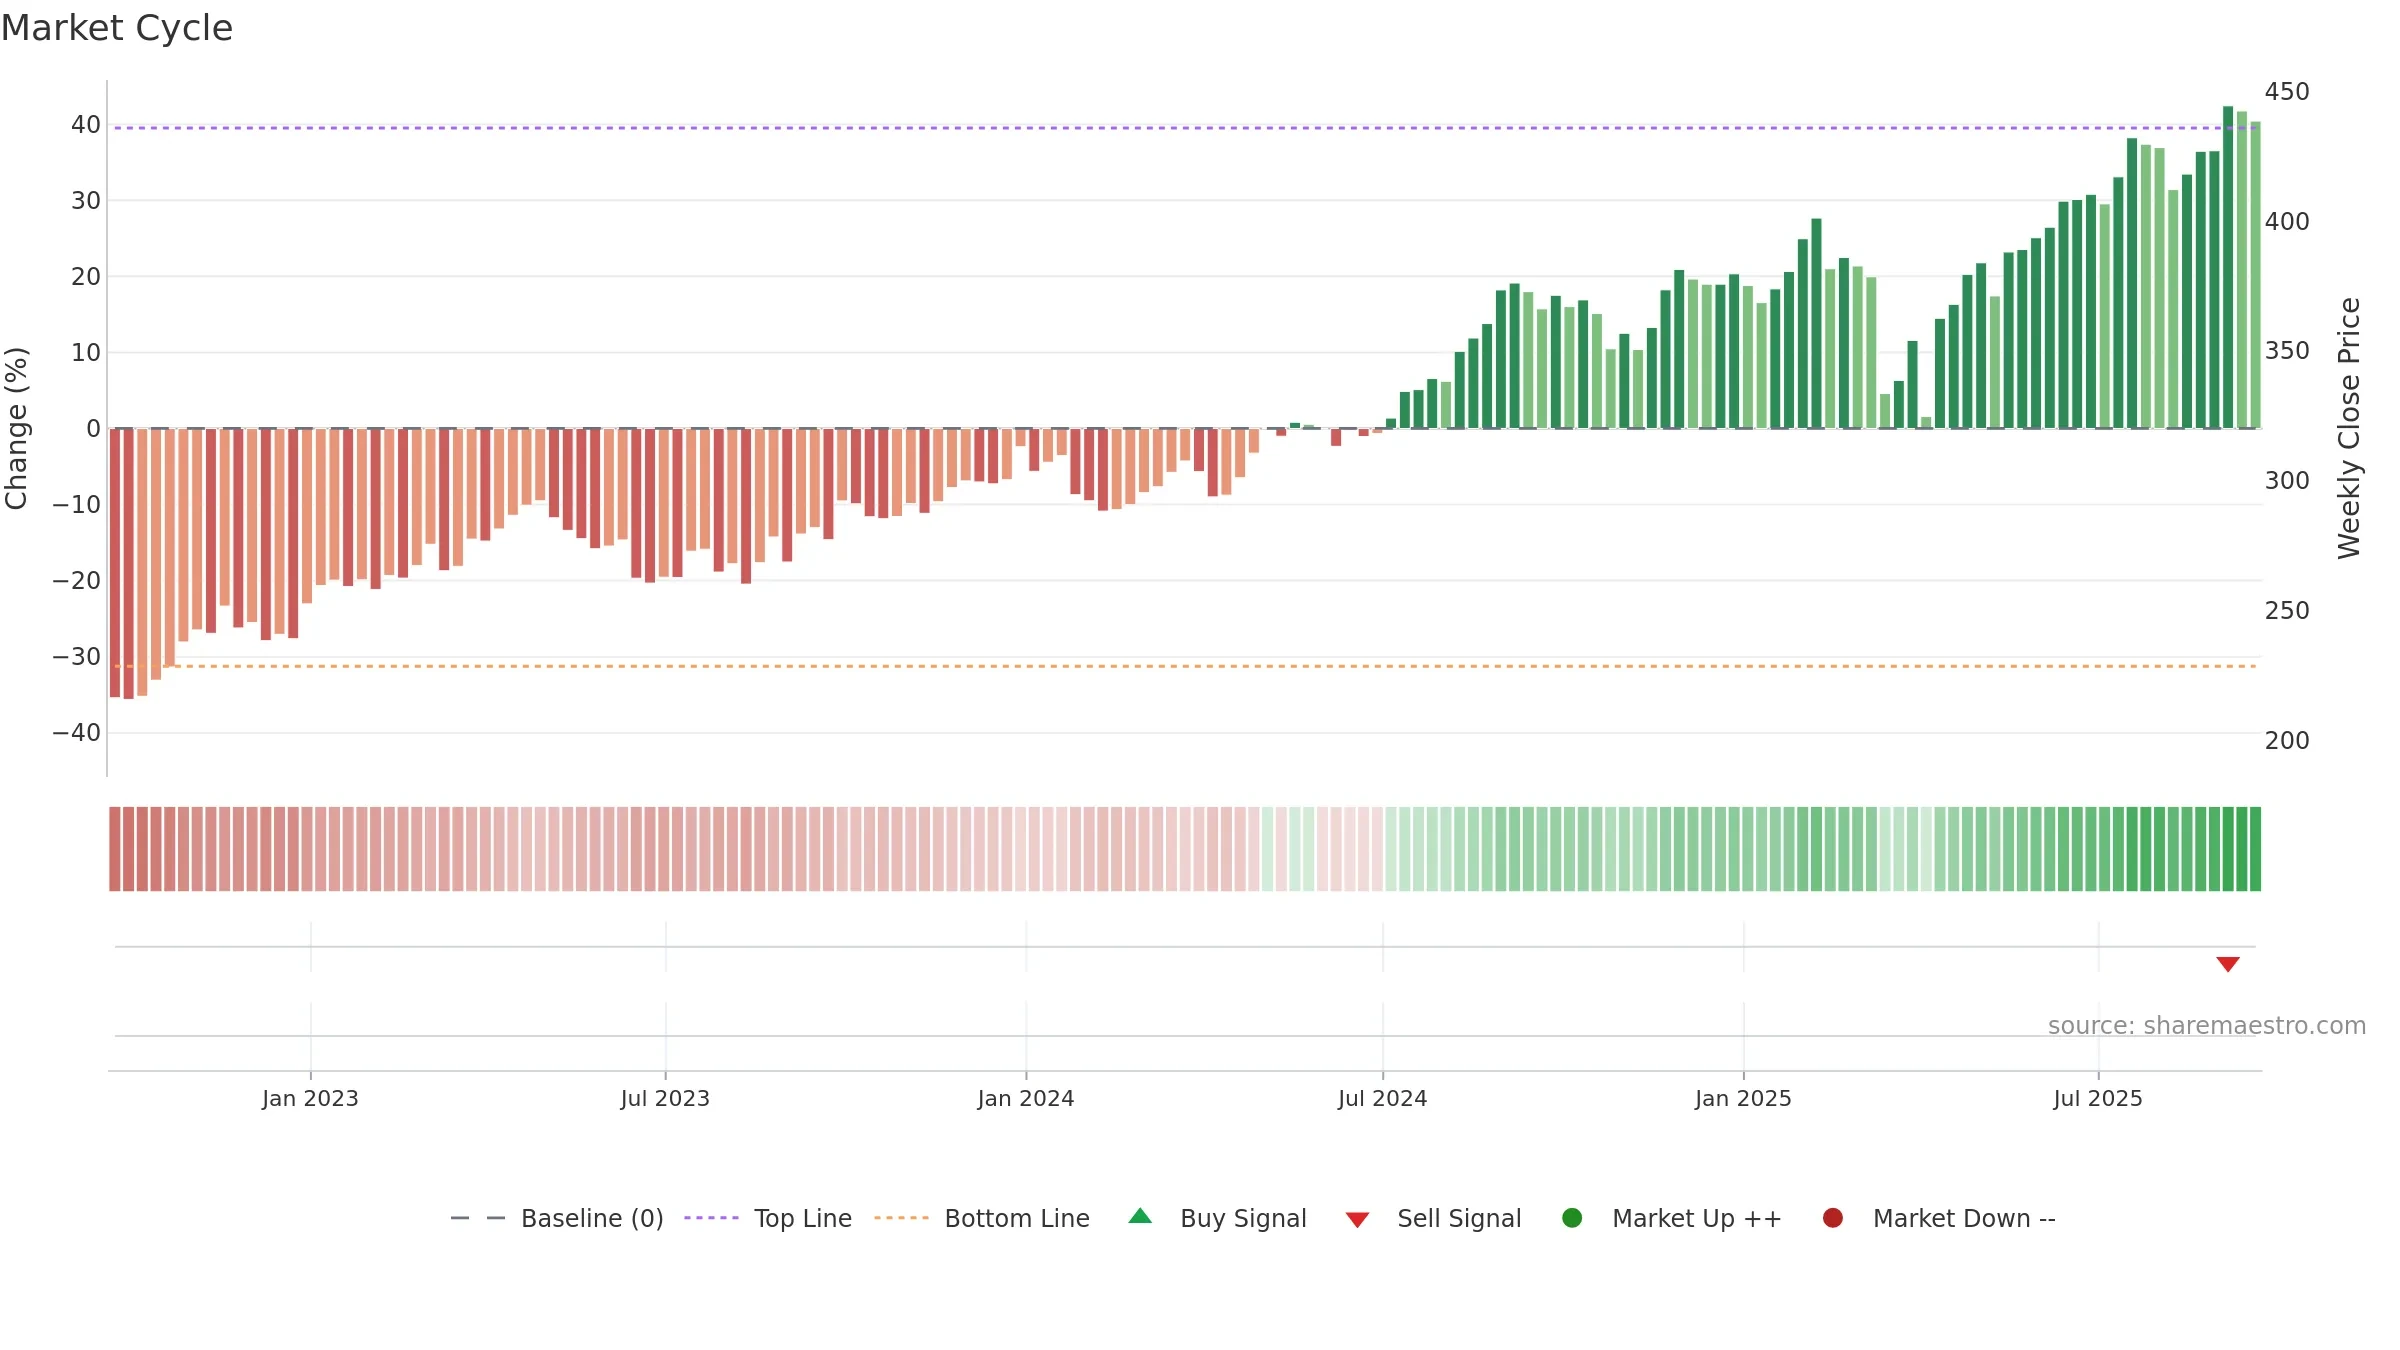Click the grey dashed Baseline legend sample
This screenshot has width=2400, height=1350.
(478, 1218)
